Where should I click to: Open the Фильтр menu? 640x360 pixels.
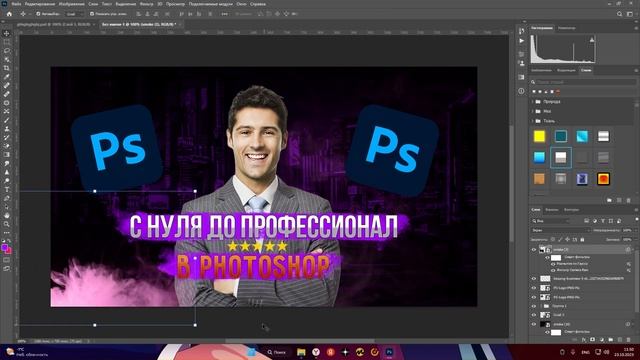coord(146,4)
